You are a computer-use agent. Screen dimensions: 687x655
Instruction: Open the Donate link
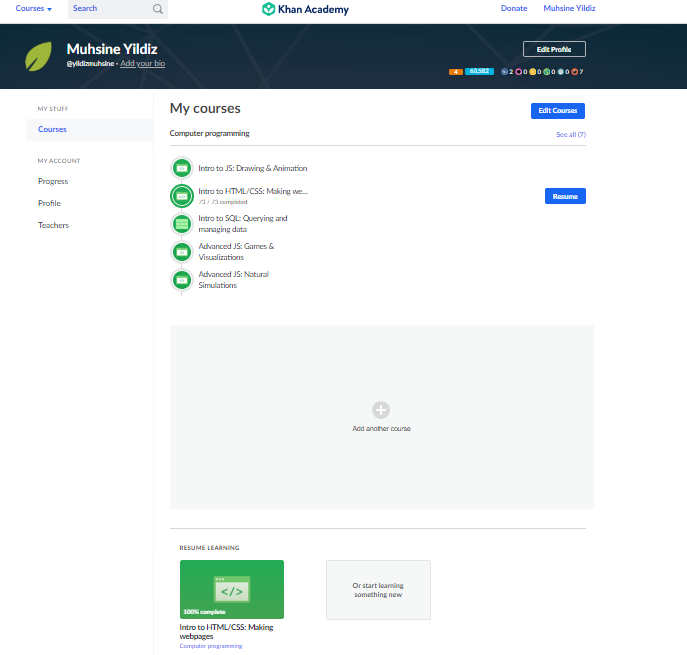(514, 8)
